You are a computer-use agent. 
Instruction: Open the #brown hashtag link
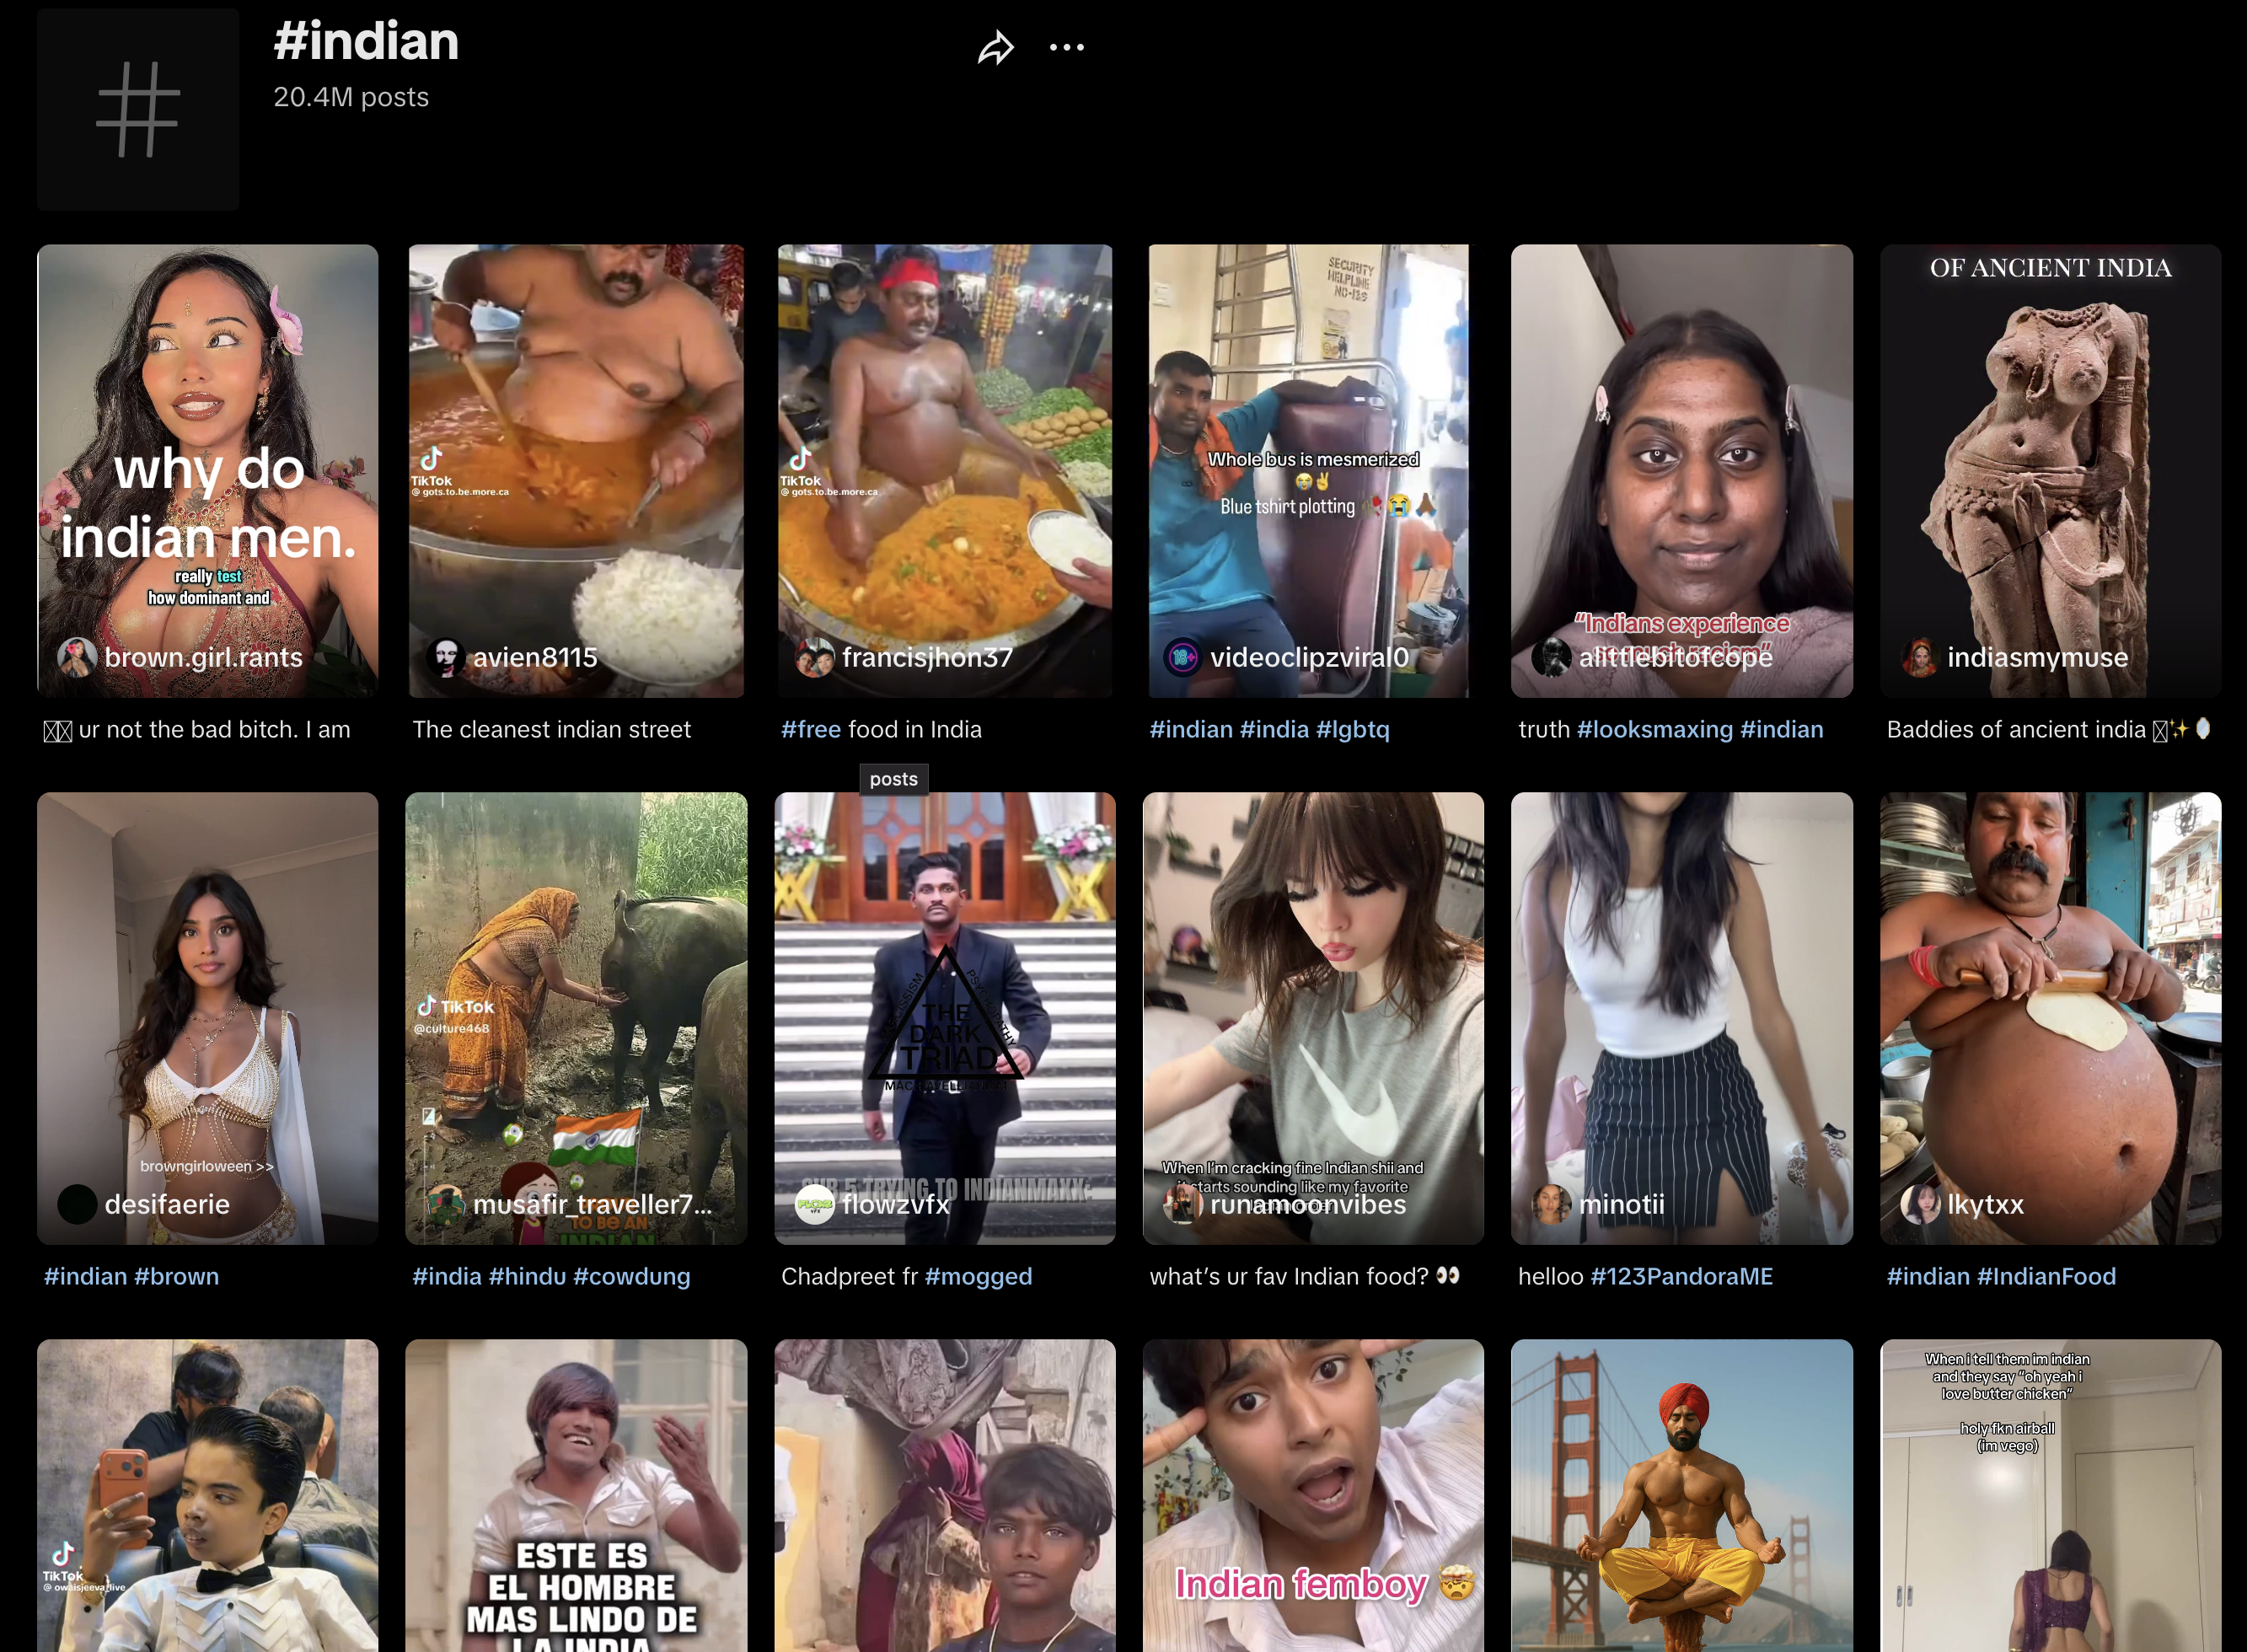[176, 1276]
